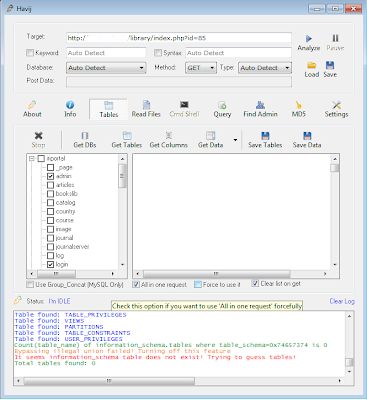Collapse the root database tree node
The width and height of the screenshot is (367, 400).
point(32,159)
